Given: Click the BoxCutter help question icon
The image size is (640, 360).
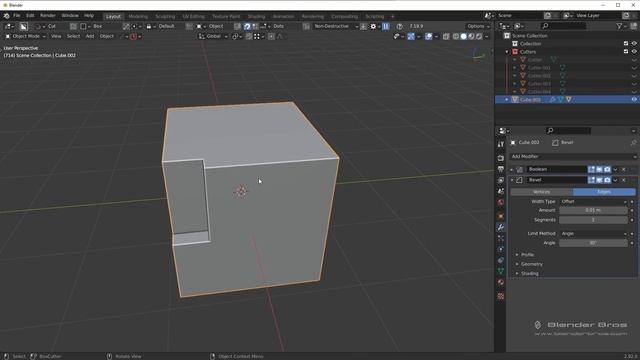Looking at the screenshot, I should click(x=400, y=26).
